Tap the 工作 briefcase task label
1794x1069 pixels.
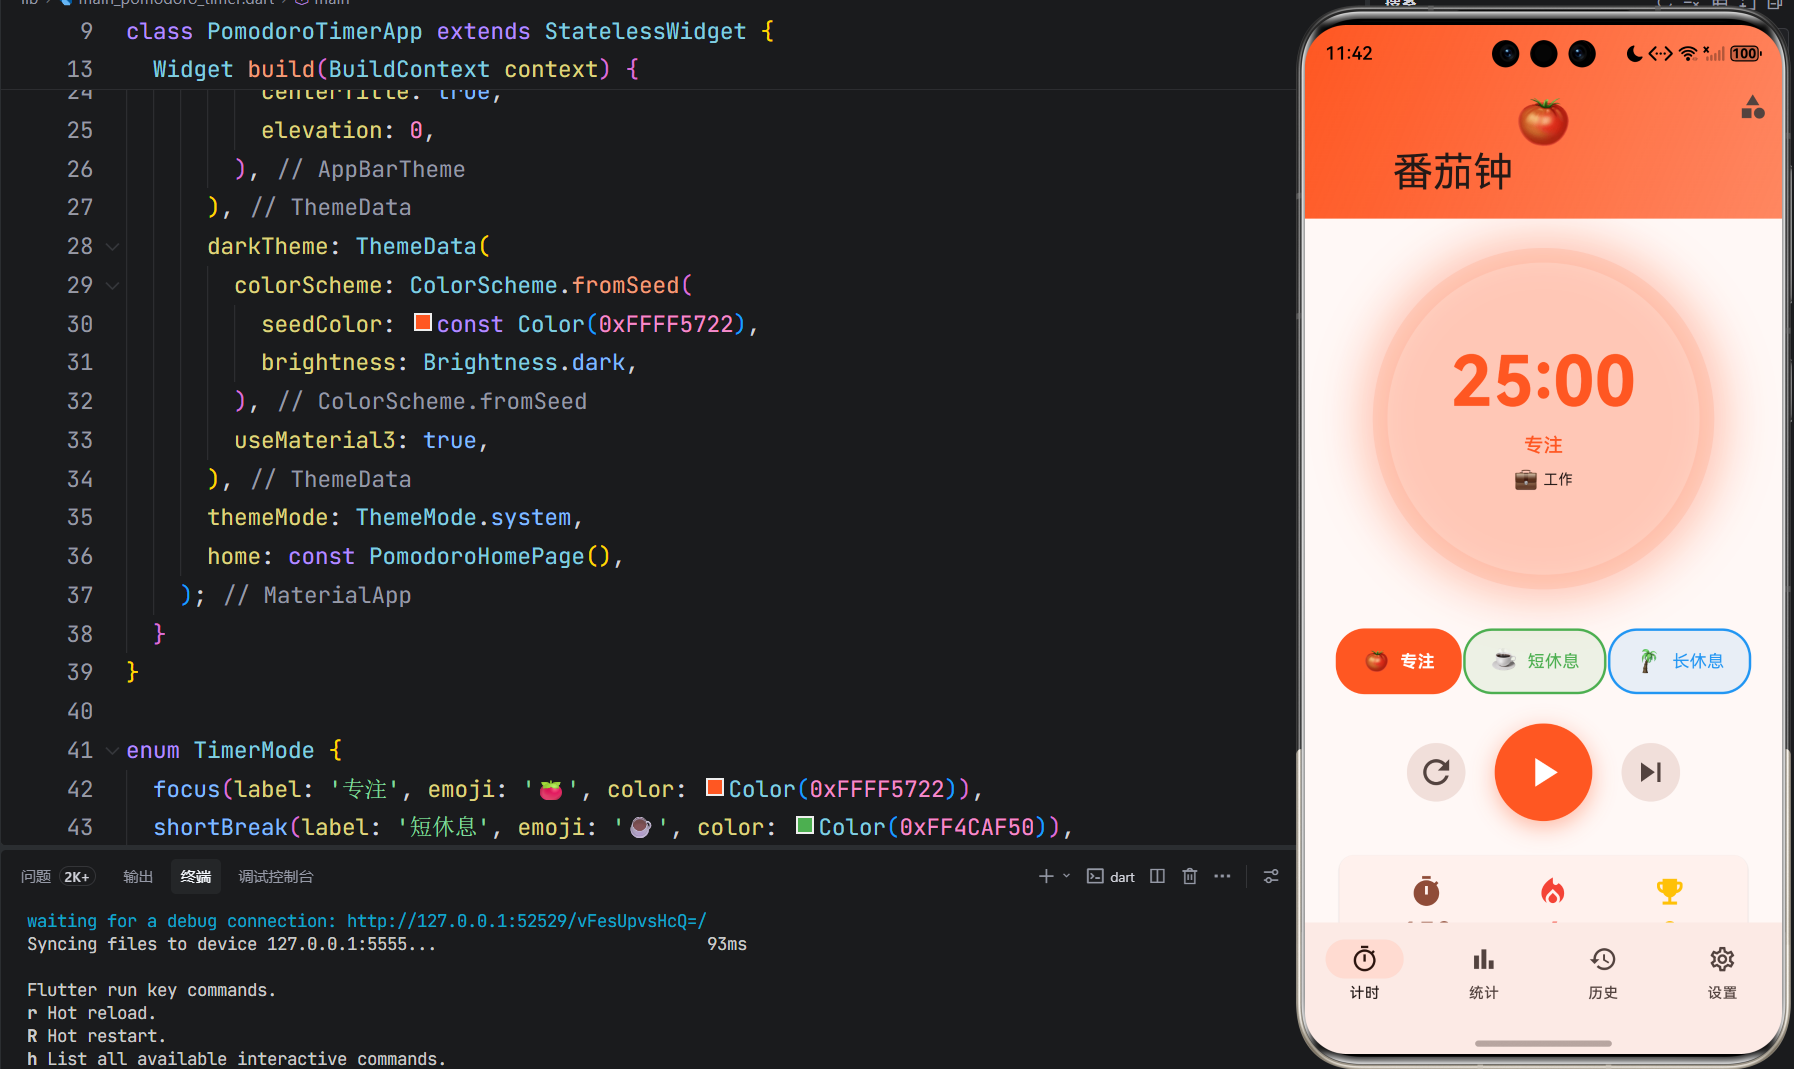tap(1543, 480)
